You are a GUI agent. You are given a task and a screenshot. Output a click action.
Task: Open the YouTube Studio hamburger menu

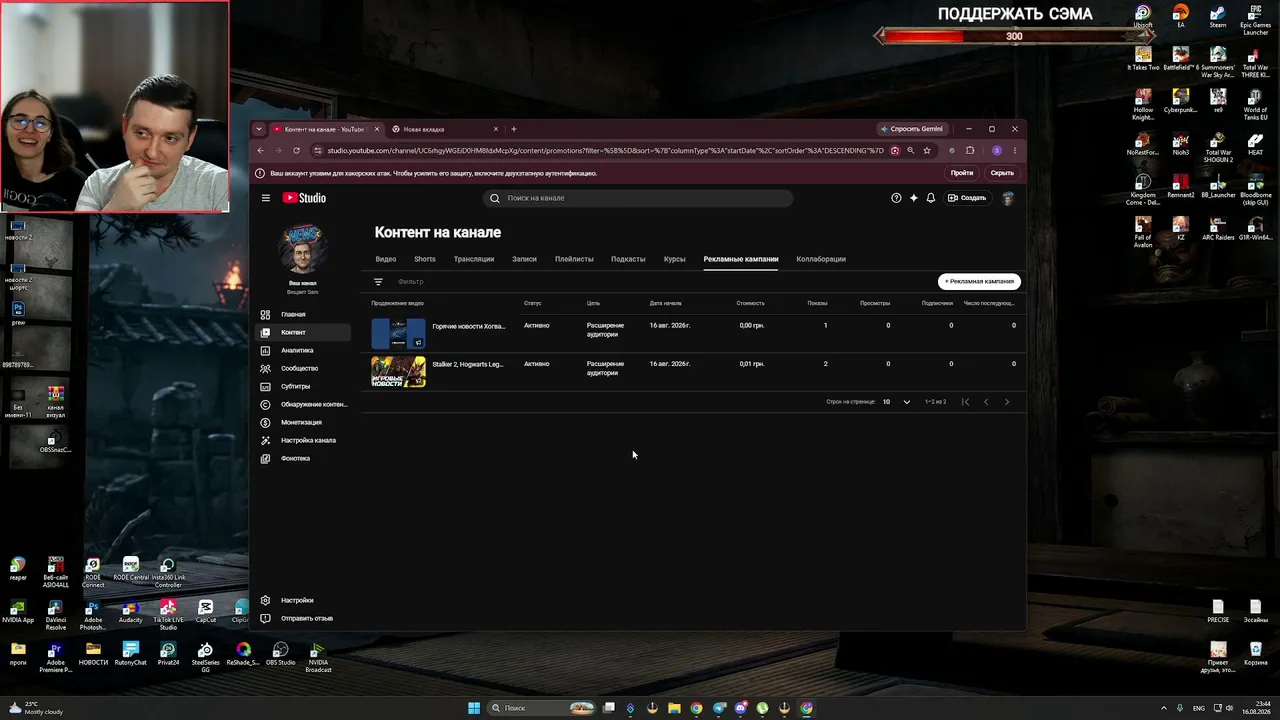[x=266, y=198]
